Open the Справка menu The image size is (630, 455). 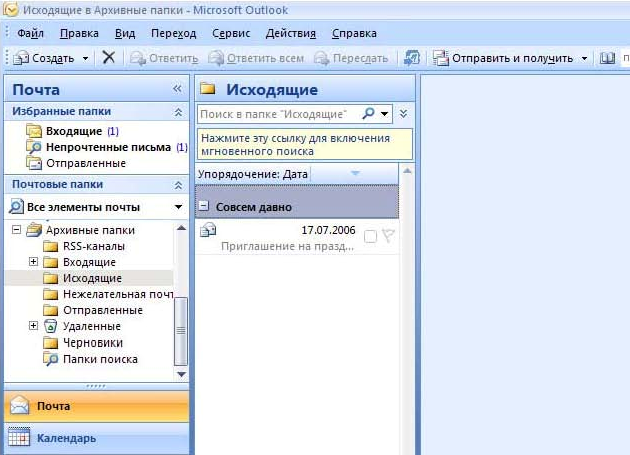[x=354, y=33]
